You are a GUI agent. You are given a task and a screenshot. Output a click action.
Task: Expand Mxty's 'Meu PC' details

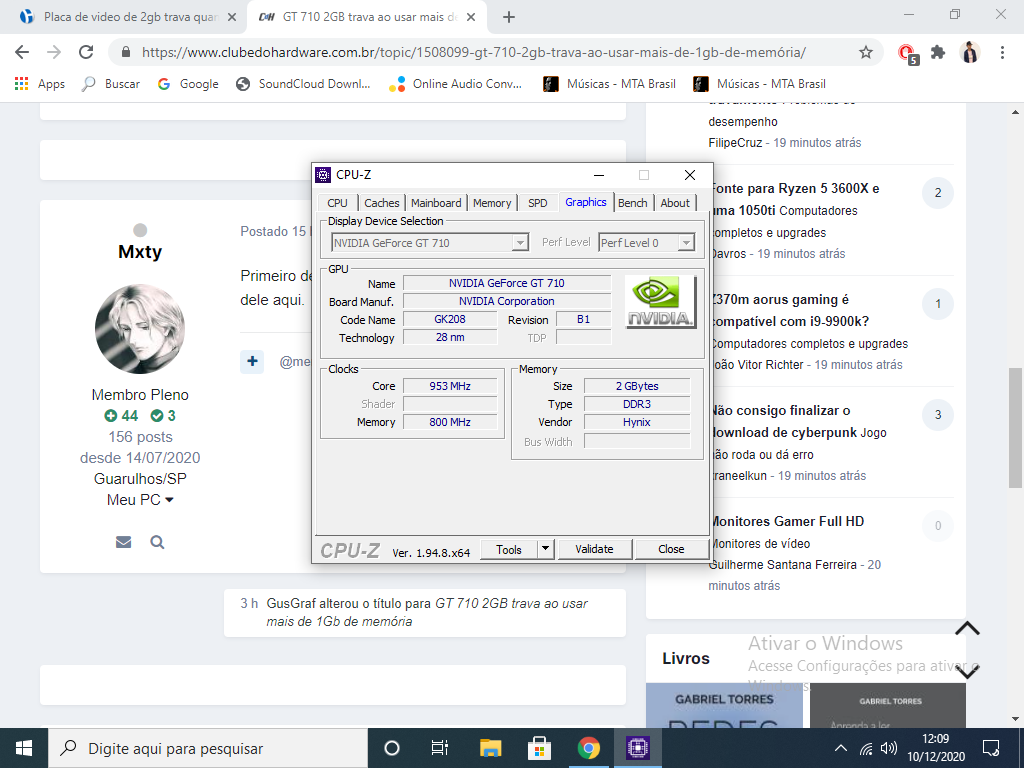coord(140,500)
